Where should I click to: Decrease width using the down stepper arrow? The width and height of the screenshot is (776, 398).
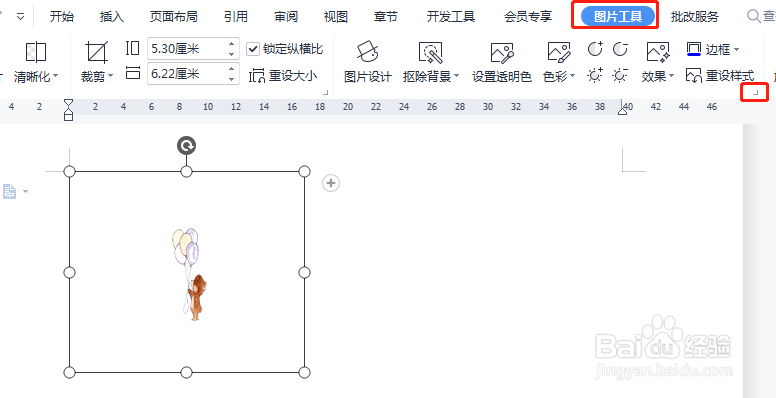tap(232, 79)
